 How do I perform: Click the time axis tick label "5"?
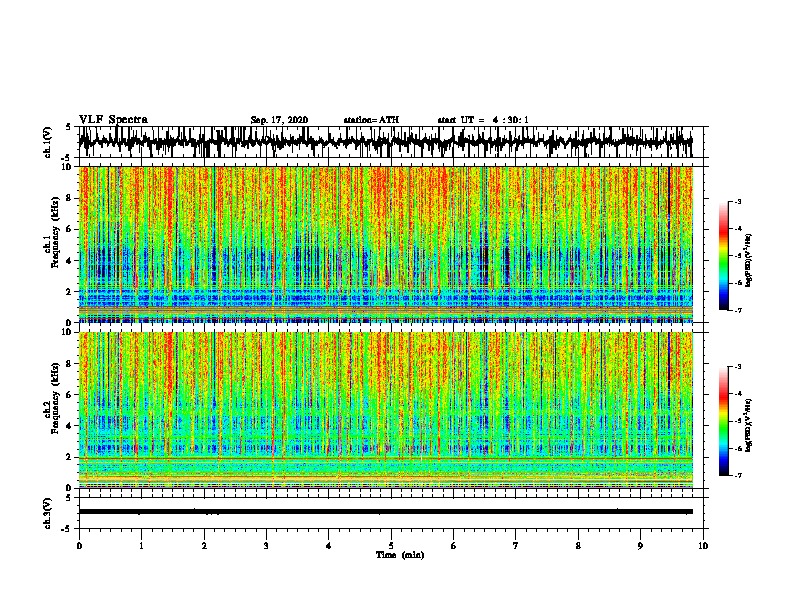point(391,546)
